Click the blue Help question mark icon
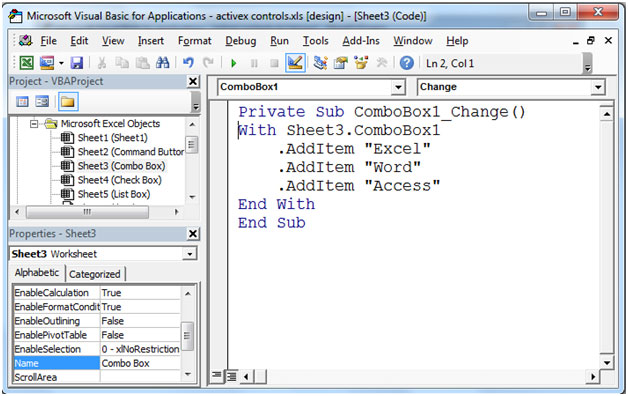 [407, 63]
